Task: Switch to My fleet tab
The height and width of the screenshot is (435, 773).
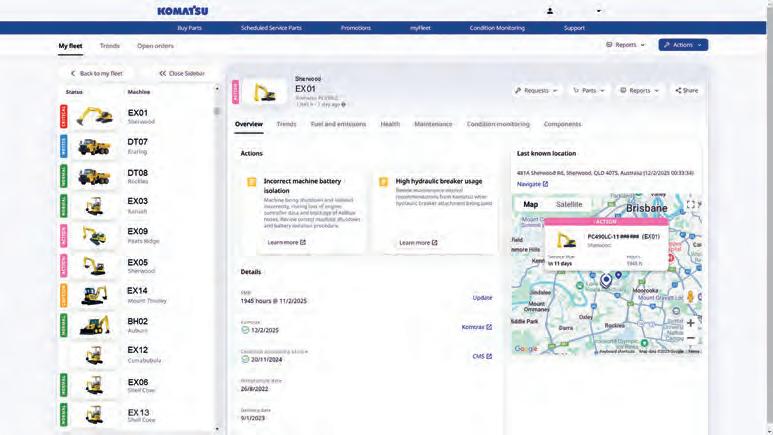Action: (x=70, y=46)
